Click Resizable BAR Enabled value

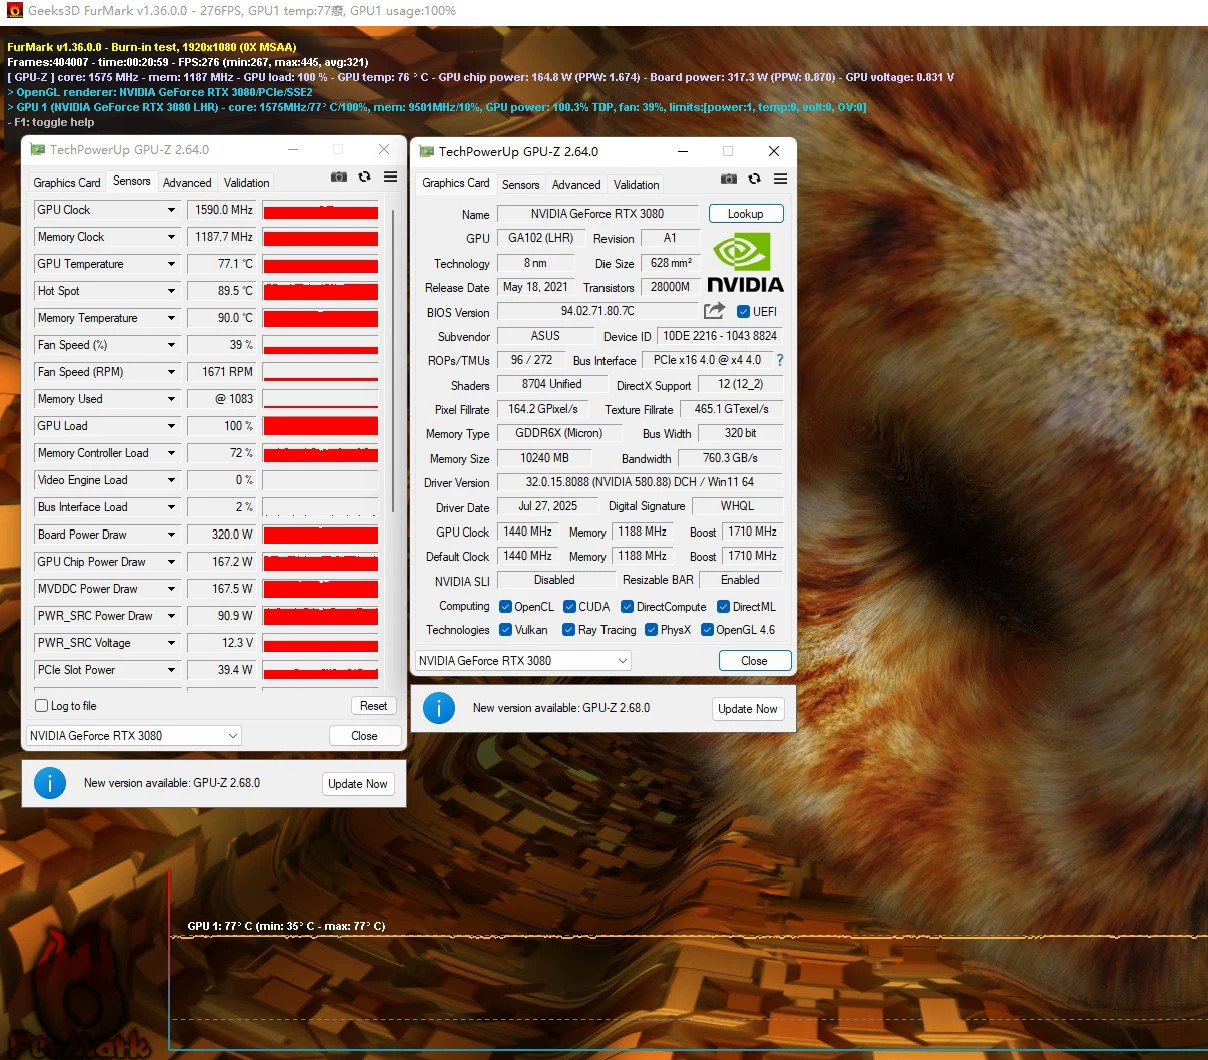click(741, 580)
